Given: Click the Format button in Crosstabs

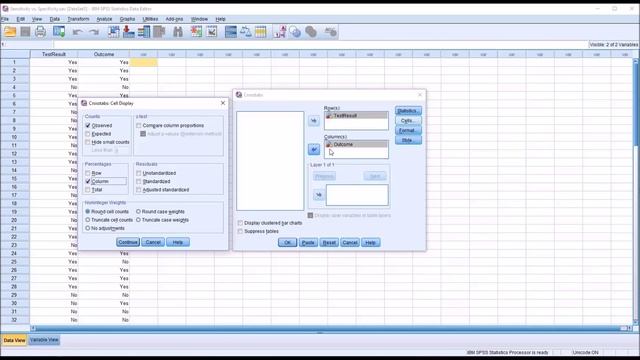Looking at the screenshot, I should [408, 131].
